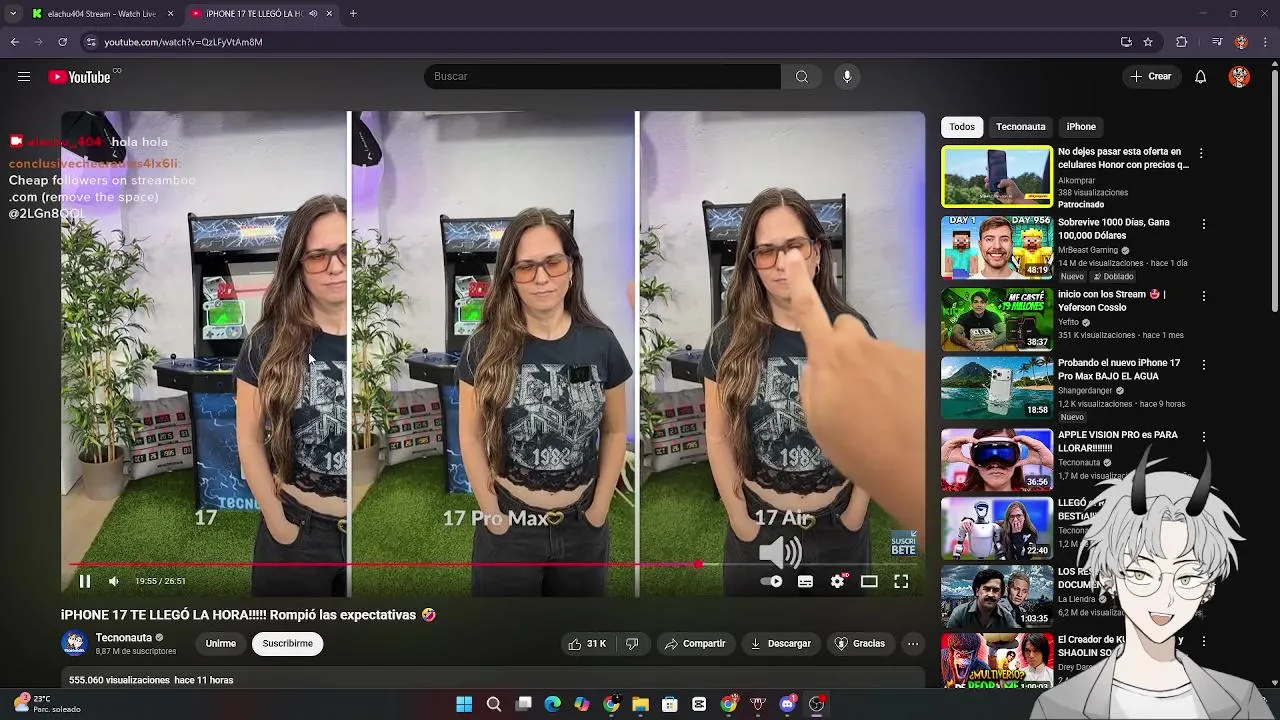Viewport: 1280px width, 720px height.
Task: Select the Tecnonauta filter chip
Action: [x=1020, y=127]
